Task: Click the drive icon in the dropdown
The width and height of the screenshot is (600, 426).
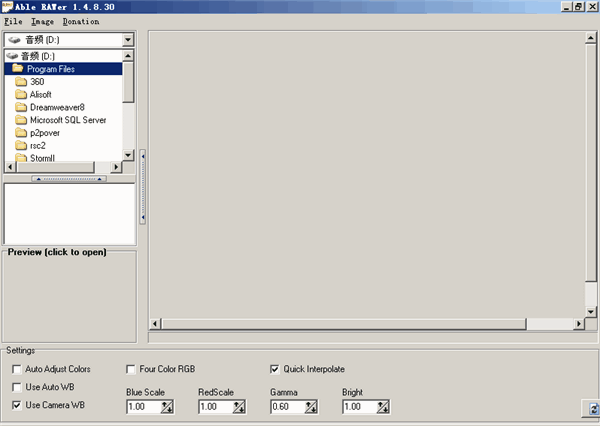Action: pyautogui.click(x=15, y=39)
